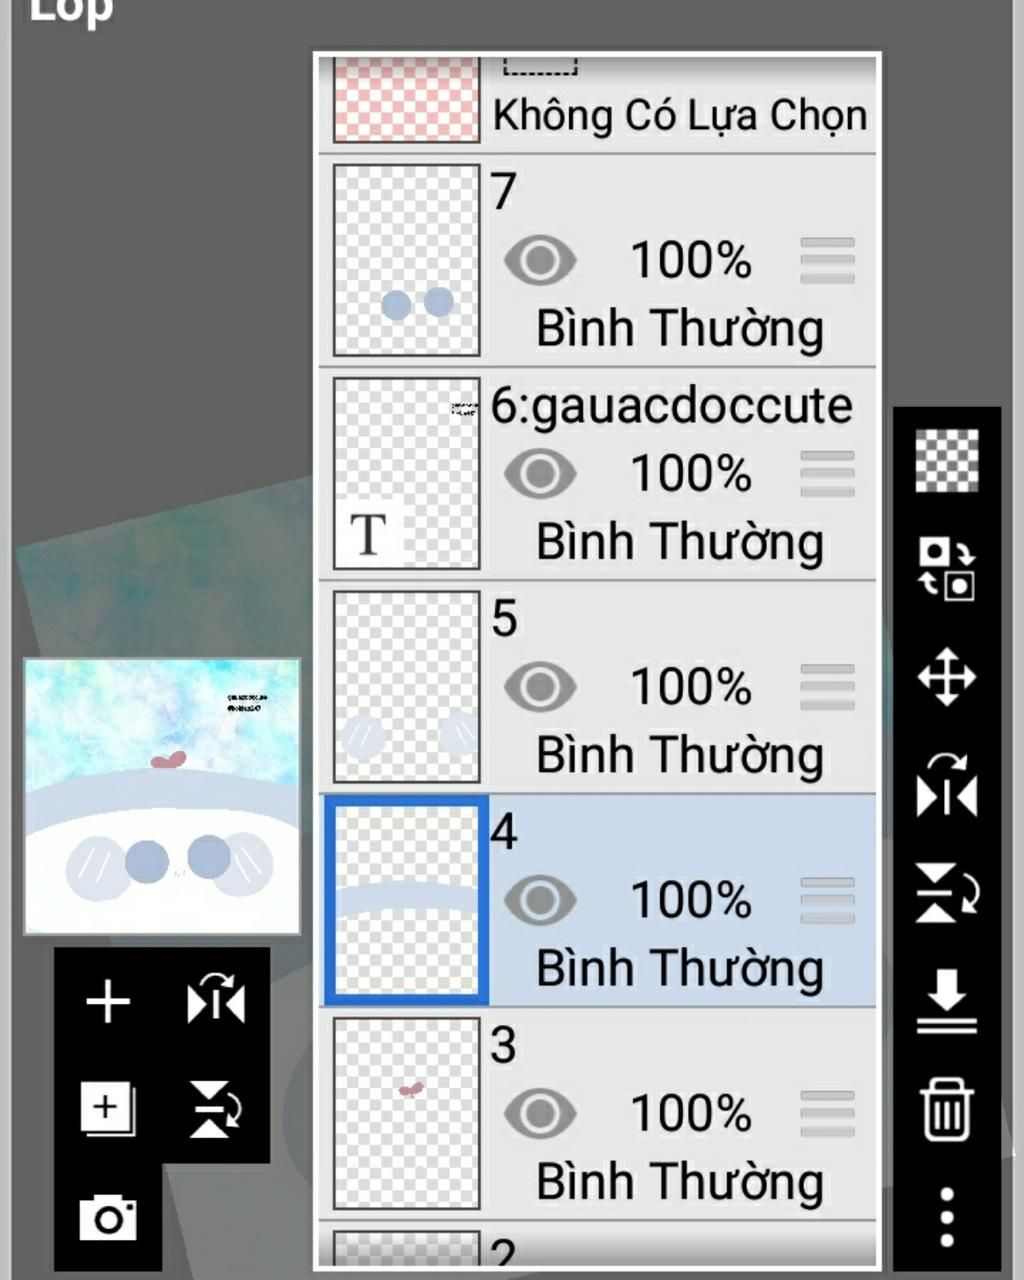The width and height of the screenshot is (1024, 1280).
Task: Tap the duplicate layer icon
Action: tap(107, 1108)
